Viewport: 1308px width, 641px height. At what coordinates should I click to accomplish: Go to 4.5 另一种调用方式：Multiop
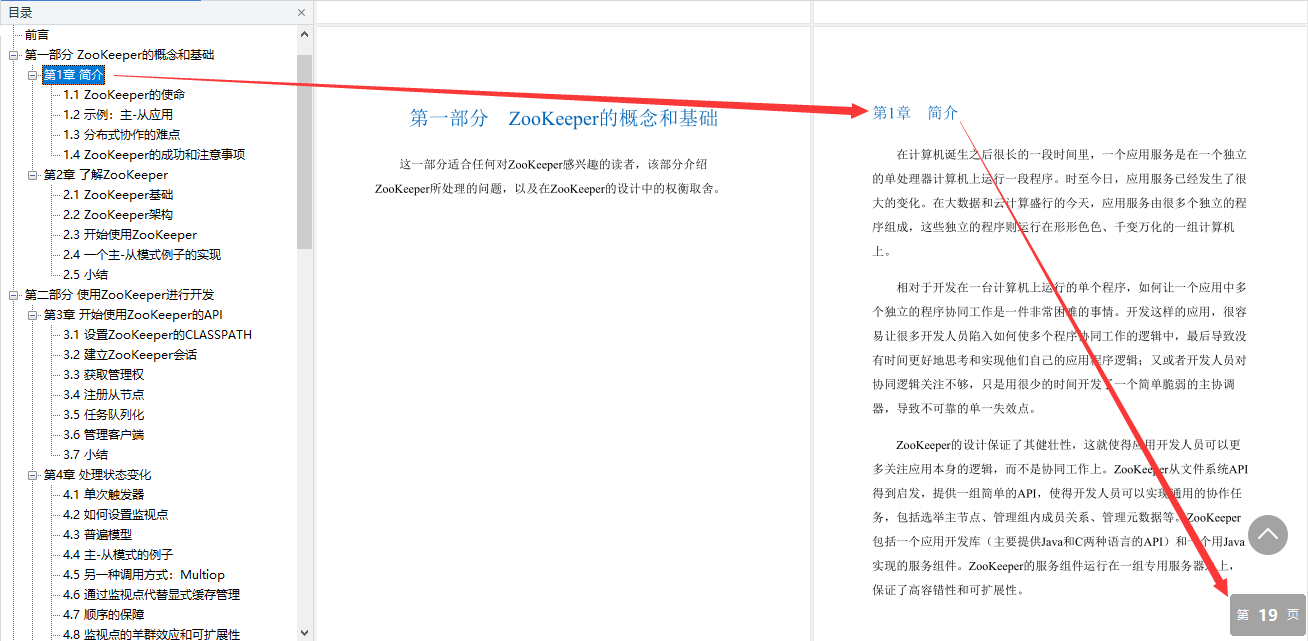point(144,575)
